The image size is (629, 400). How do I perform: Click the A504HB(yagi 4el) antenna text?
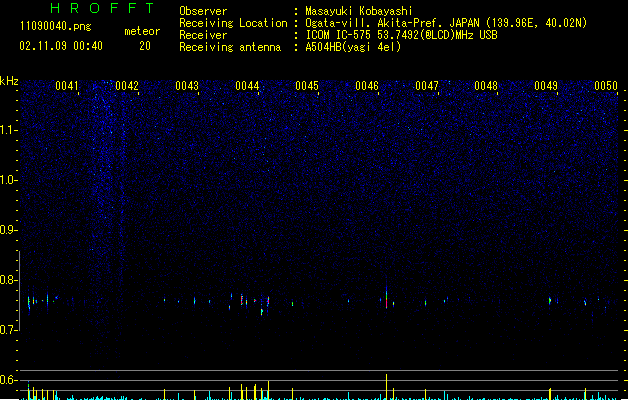(353, 47)
